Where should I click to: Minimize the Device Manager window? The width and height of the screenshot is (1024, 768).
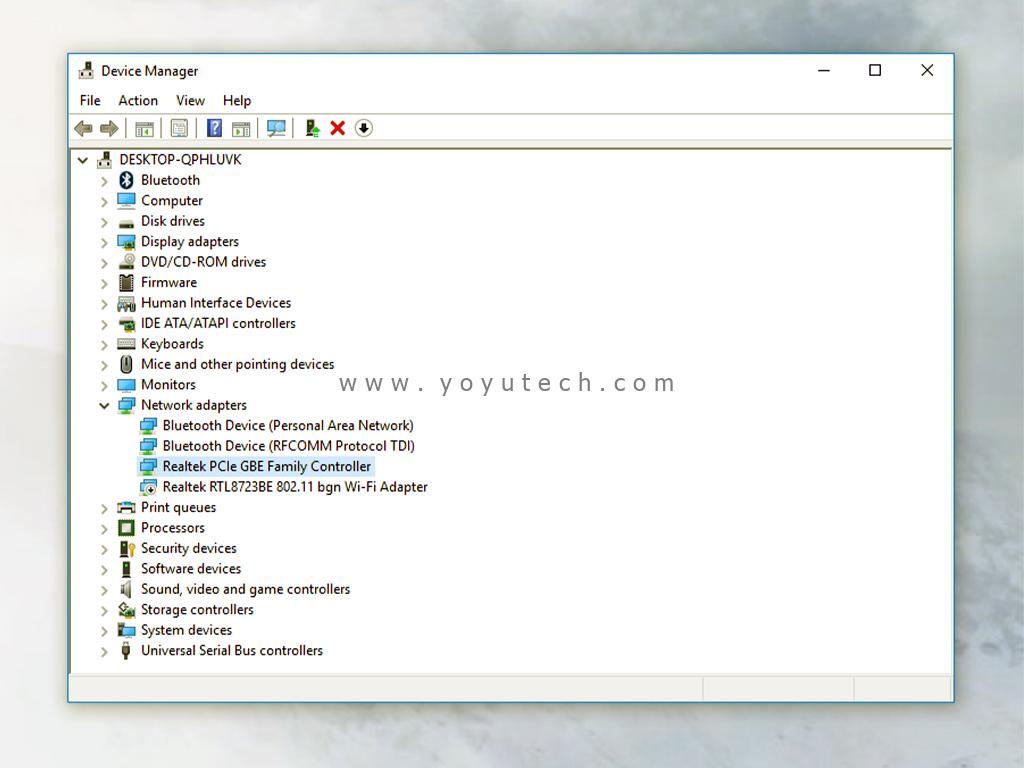pos(824,71)
